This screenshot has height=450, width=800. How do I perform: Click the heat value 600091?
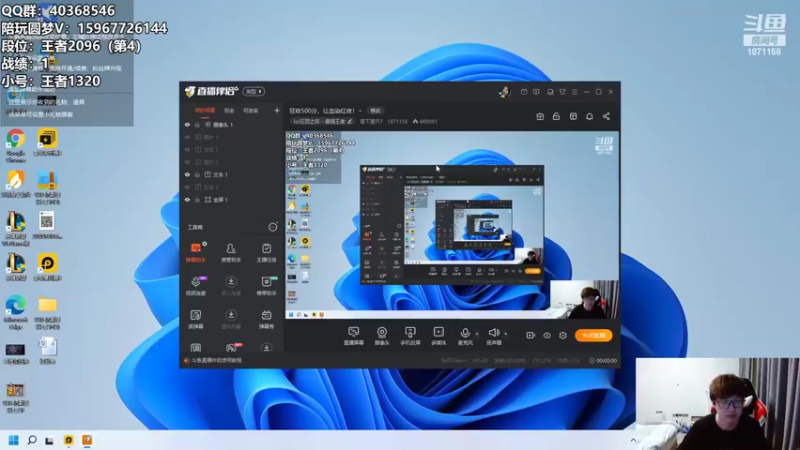(428, 121)
